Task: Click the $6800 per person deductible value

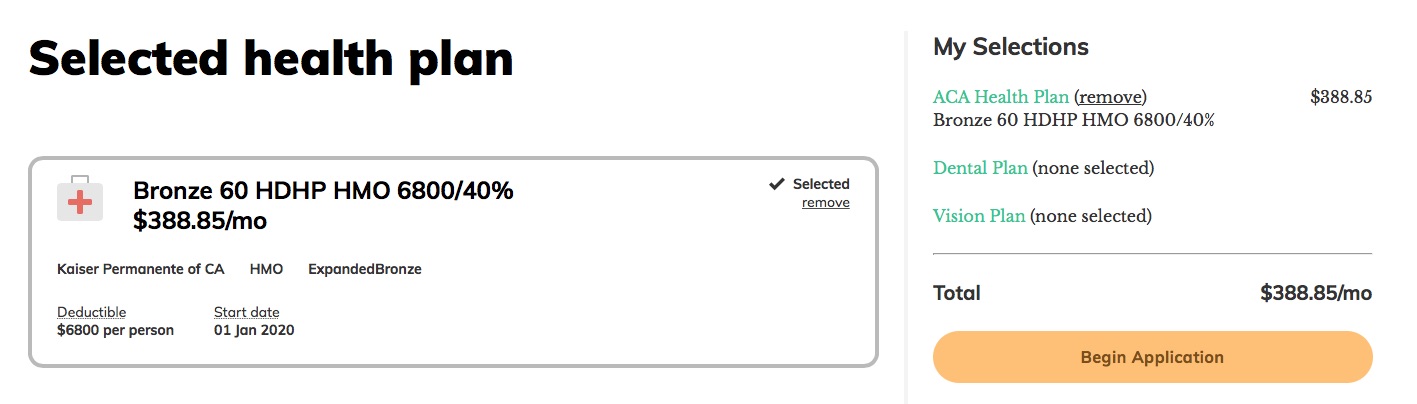Action: 115,330
